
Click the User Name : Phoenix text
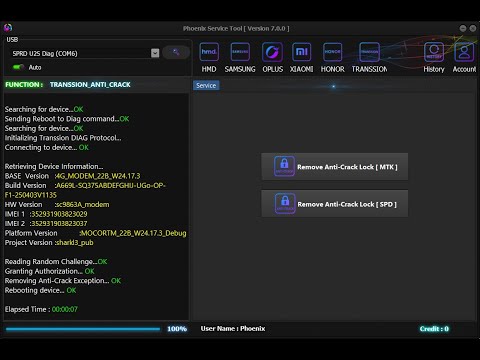pos(233,329)
